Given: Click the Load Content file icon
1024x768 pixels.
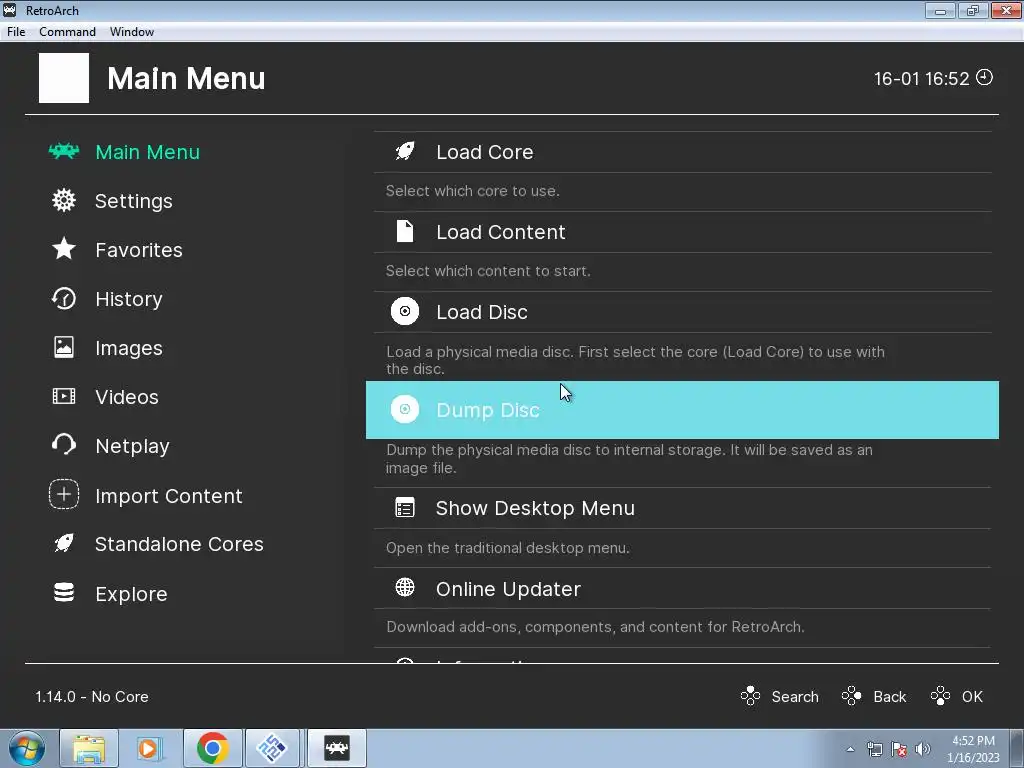Looking at the screenshot, I should pyautogui.click(x=405, y=231).
